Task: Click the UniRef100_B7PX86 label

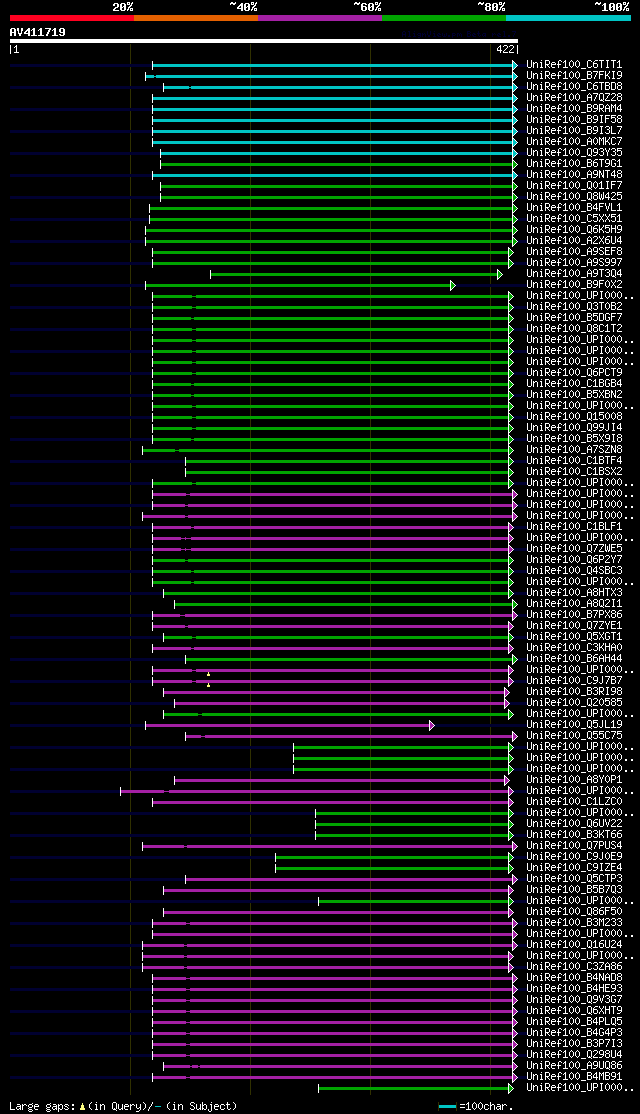Action: click(x=575, y=615)
